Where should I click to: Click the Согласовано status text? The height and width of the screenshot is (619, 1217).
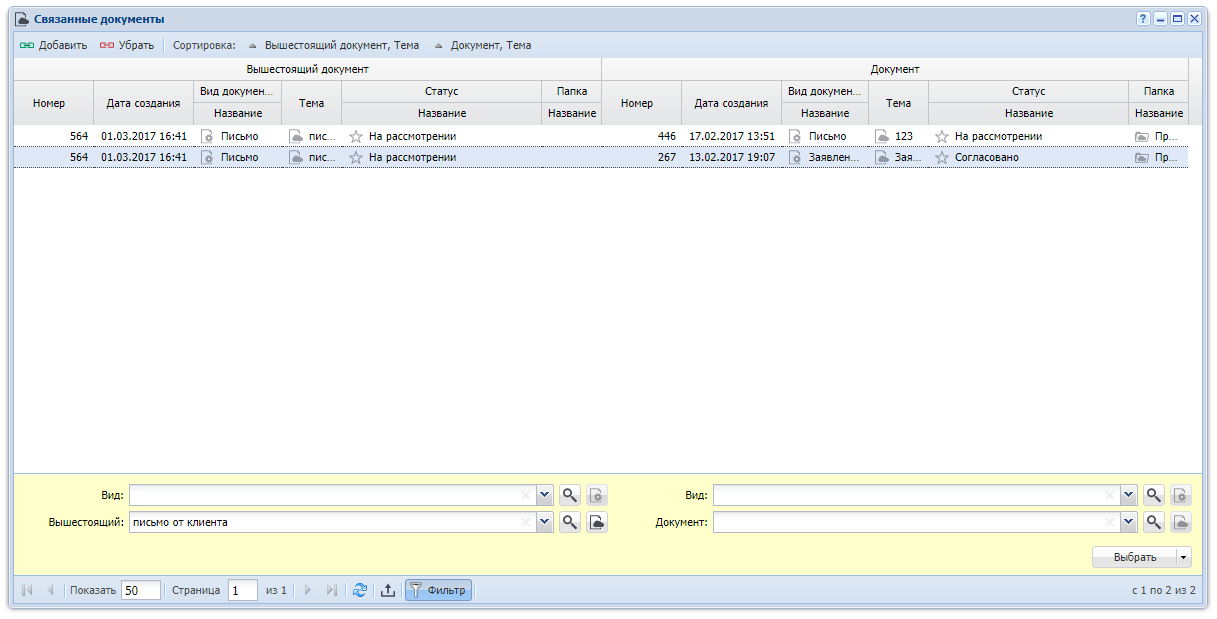(x=987, y=157)
